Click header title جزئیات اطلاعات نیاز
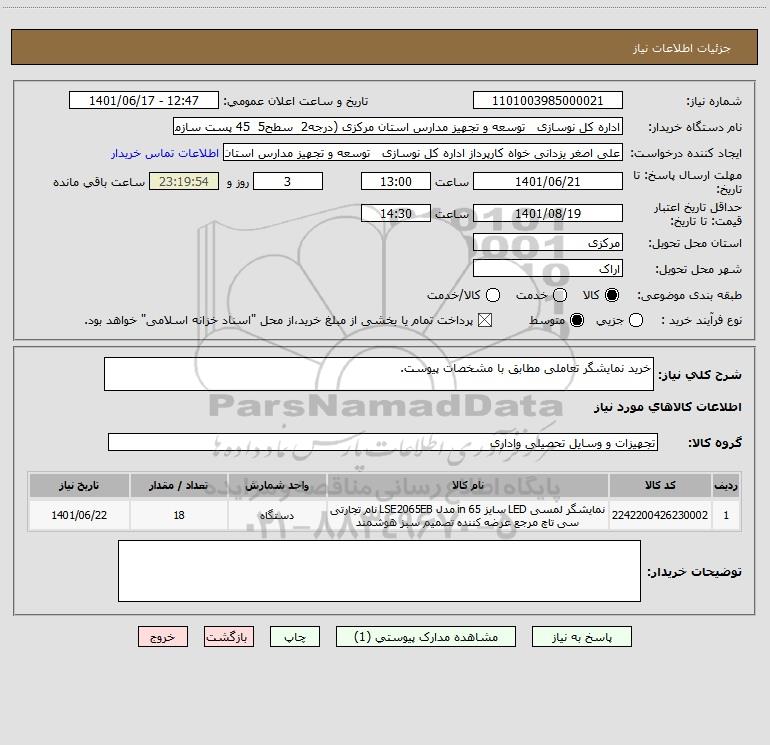The height and width of the screenshot is (745, 770). tap(682, 48)
